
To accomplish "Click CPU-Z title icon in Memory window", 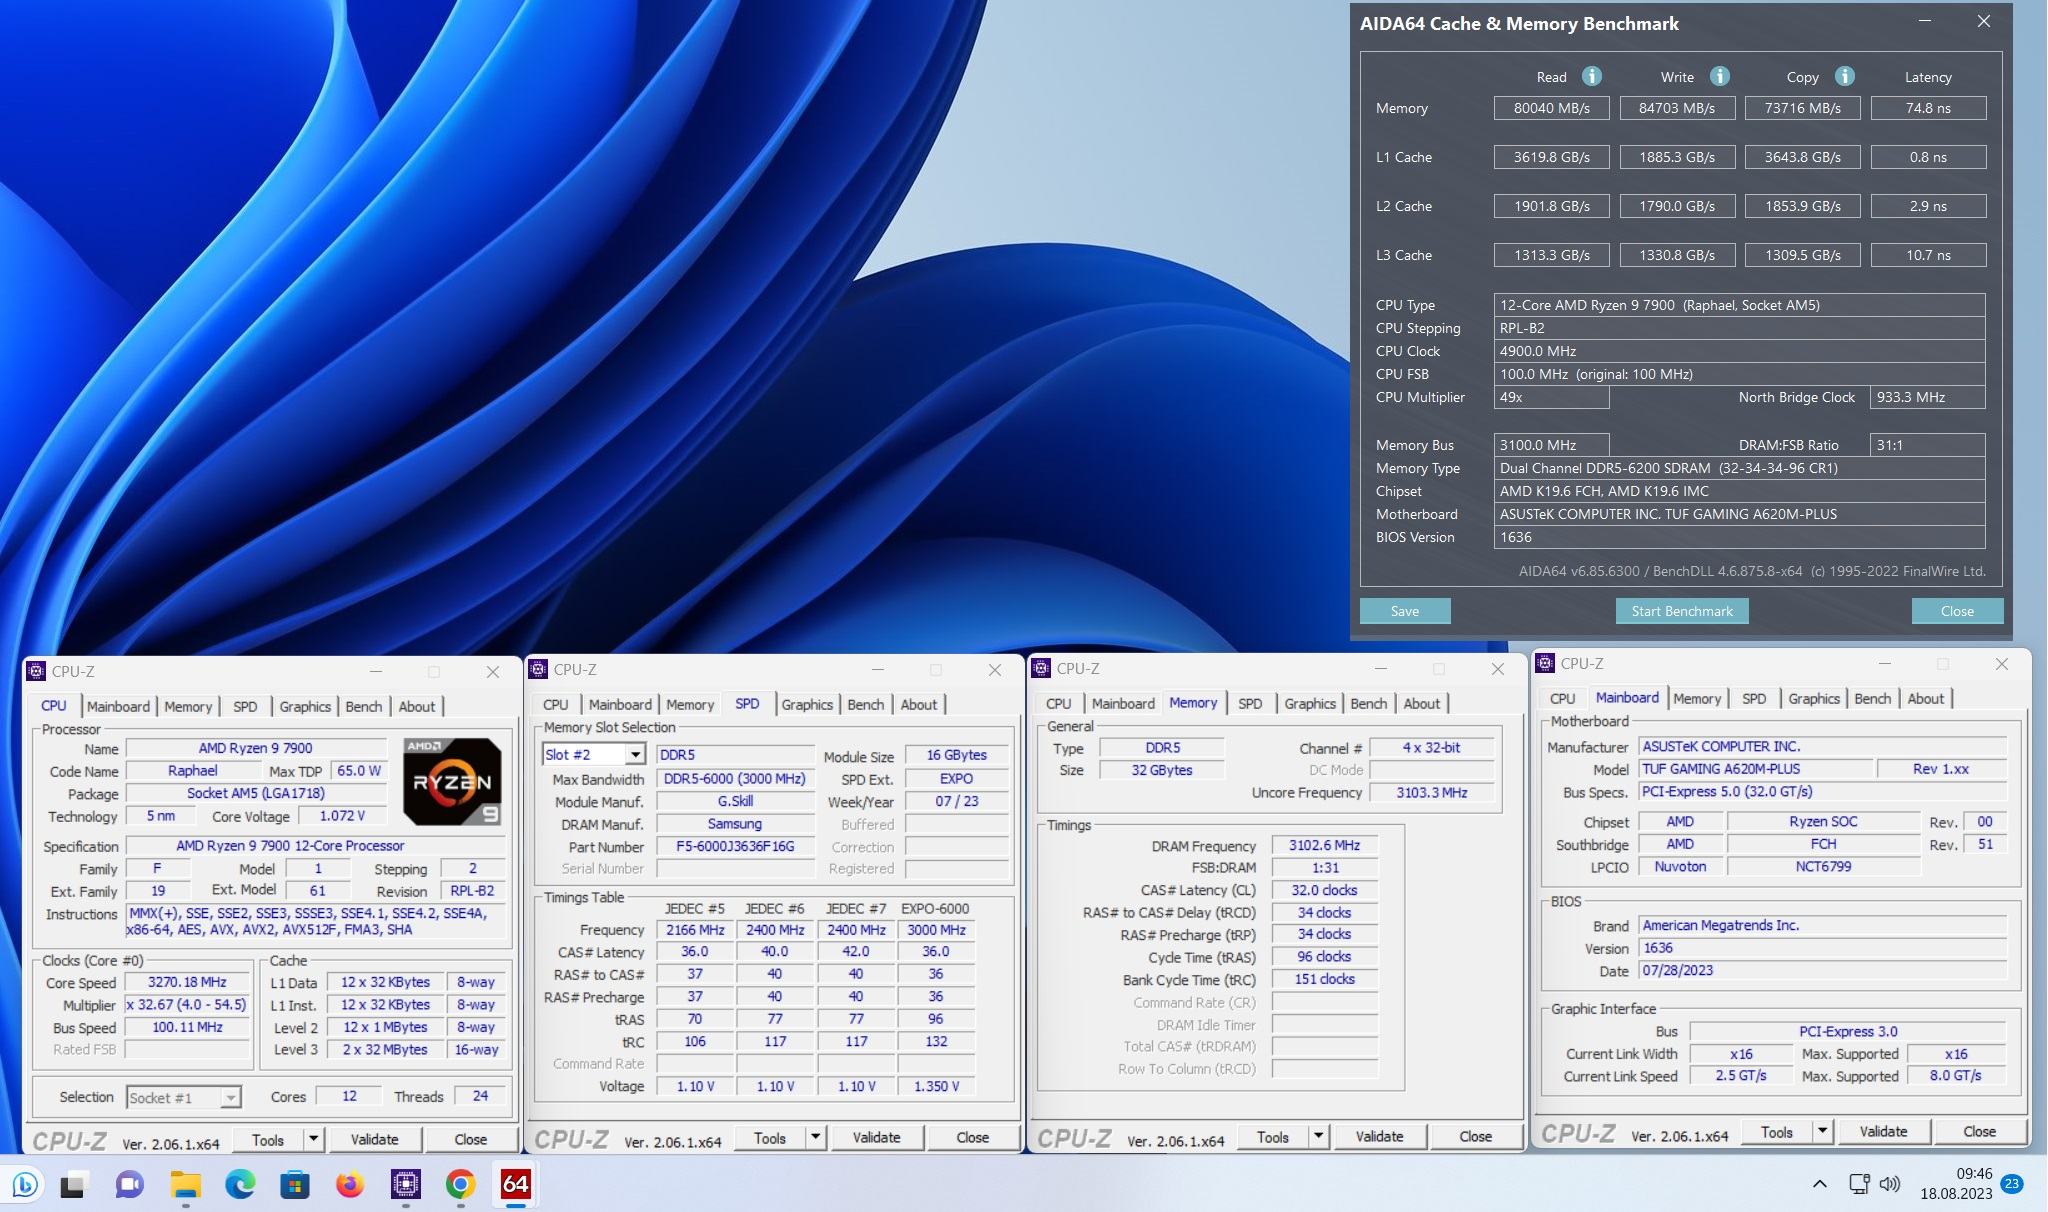I will pyautogui.click(x=1041, y=668).
